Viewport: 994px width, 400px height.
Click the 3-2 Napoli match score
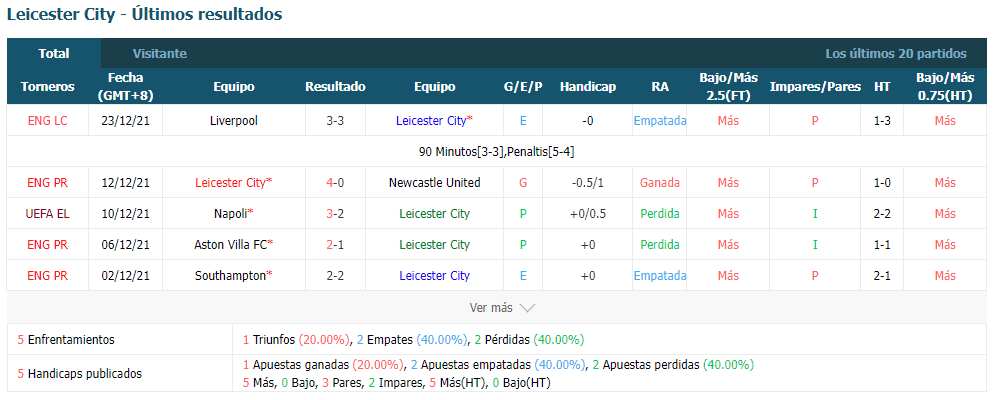pos(335,214)
